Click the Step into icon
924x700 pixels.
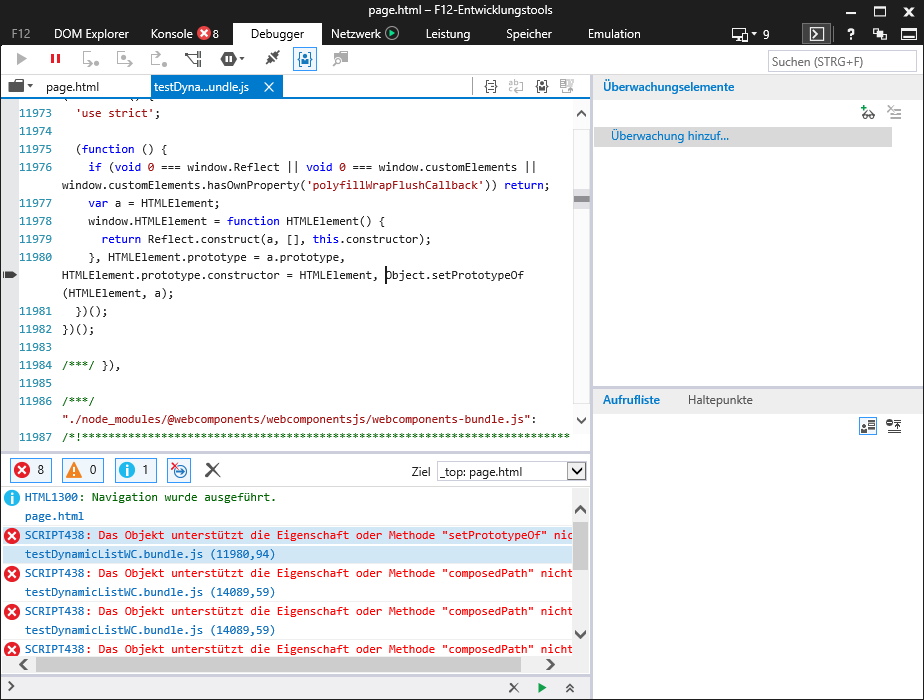tap(124, 59)
